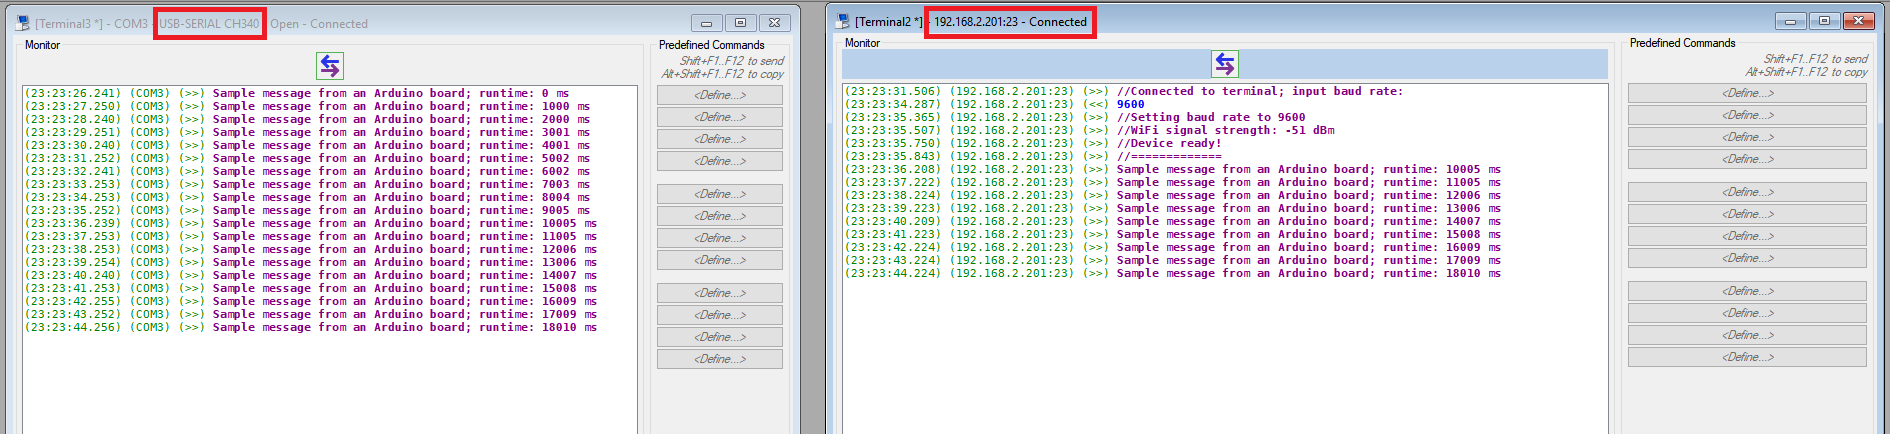Click bottommost Define button in Terminal2 predefined commands

point(1747,357)
